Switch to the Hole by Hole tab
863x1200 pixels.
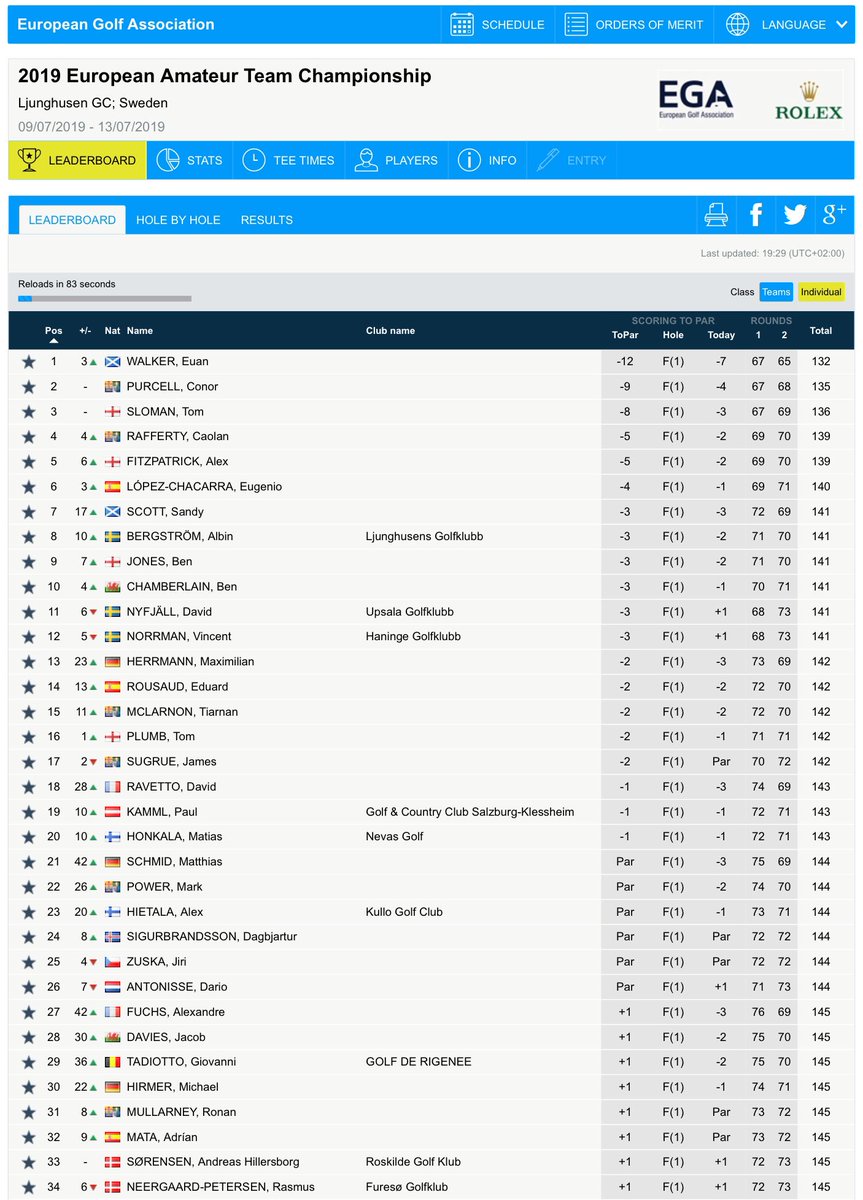[178, 220]
